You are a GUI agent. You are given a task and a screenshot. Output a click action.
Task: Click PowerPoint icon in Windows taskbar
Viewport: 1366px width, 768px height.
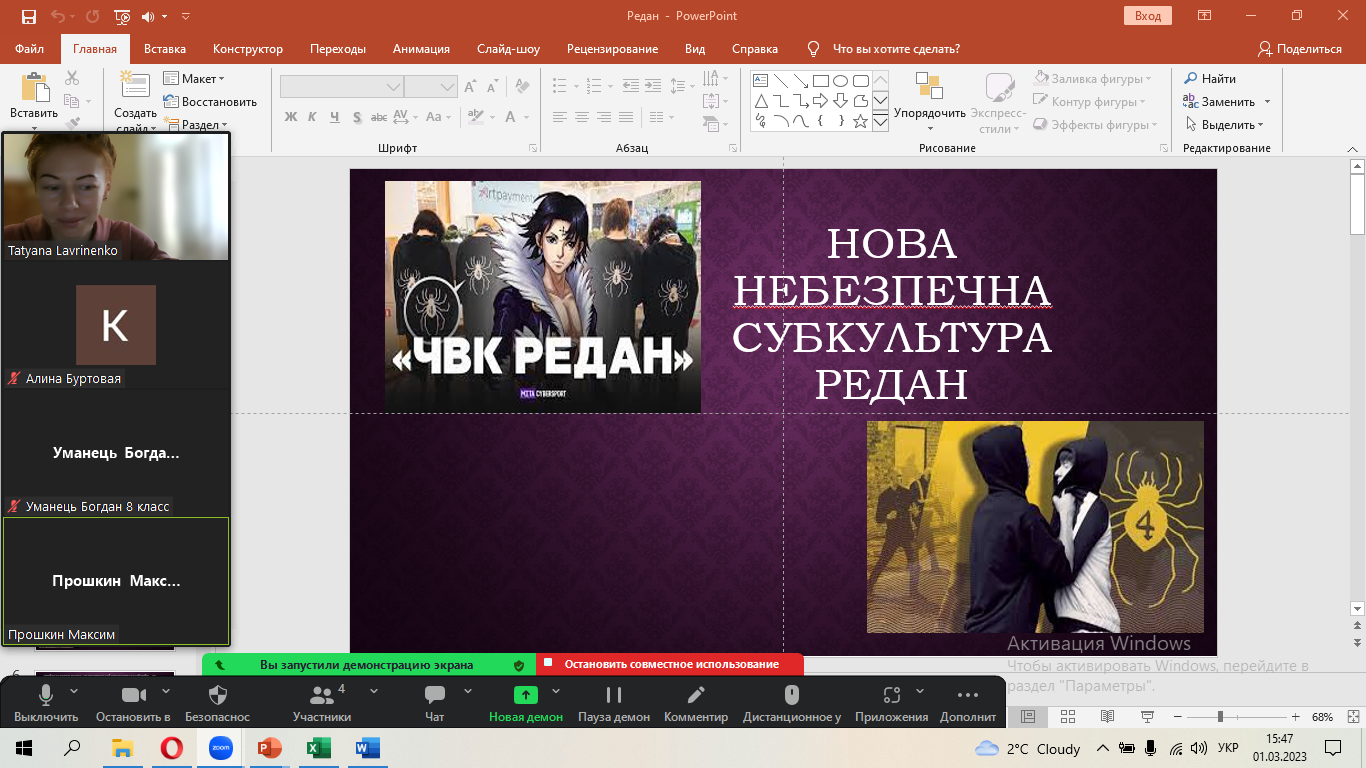point(269,748)
